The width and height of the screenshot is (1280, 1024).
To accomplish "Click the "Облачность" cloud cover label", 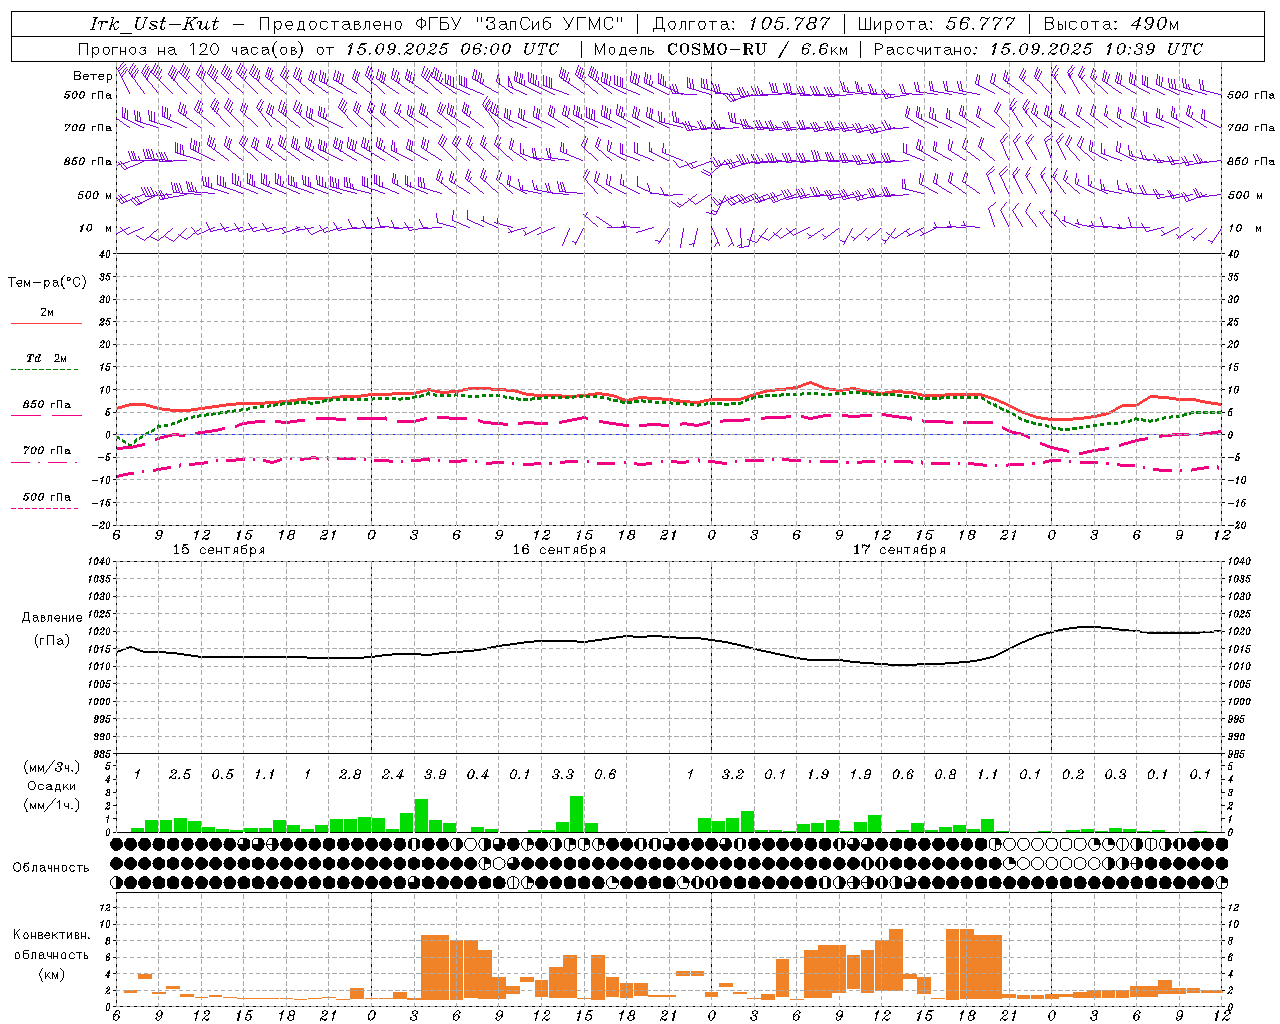I will click(51, 868).
